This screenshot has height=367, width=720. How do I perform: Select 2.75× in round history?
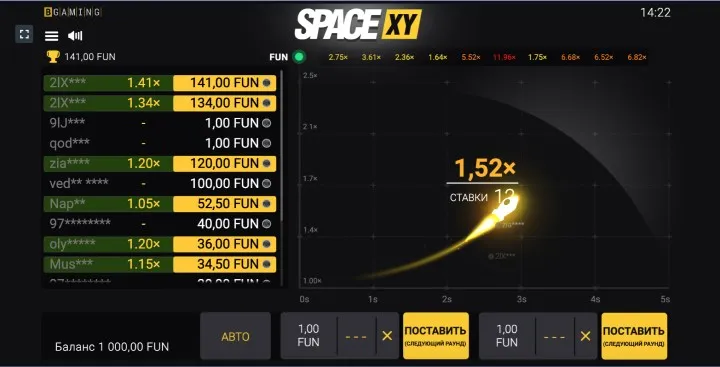coord(338,57)
